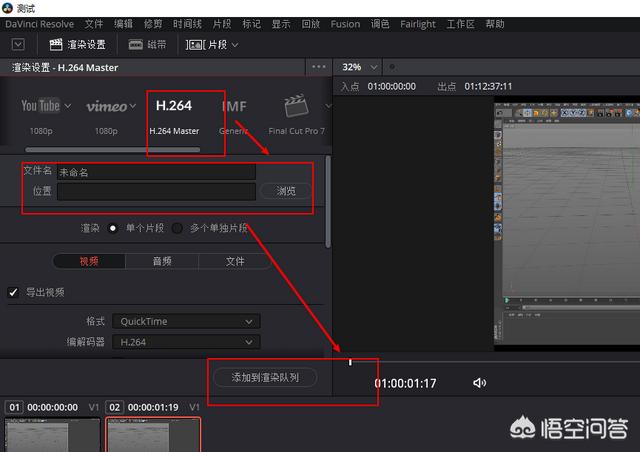The width and height of the screenshot is (640, 452).
Task: Switch to the 文件 file tab
Action: tap(235, 261)
